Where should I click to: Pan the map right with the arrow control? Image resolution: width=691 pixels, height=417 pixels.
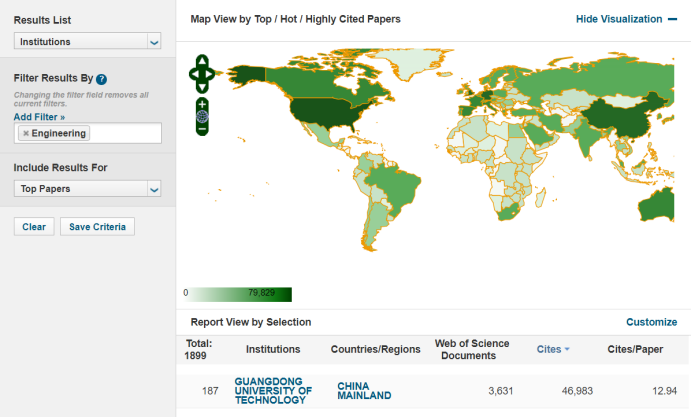tap(211, 72)
